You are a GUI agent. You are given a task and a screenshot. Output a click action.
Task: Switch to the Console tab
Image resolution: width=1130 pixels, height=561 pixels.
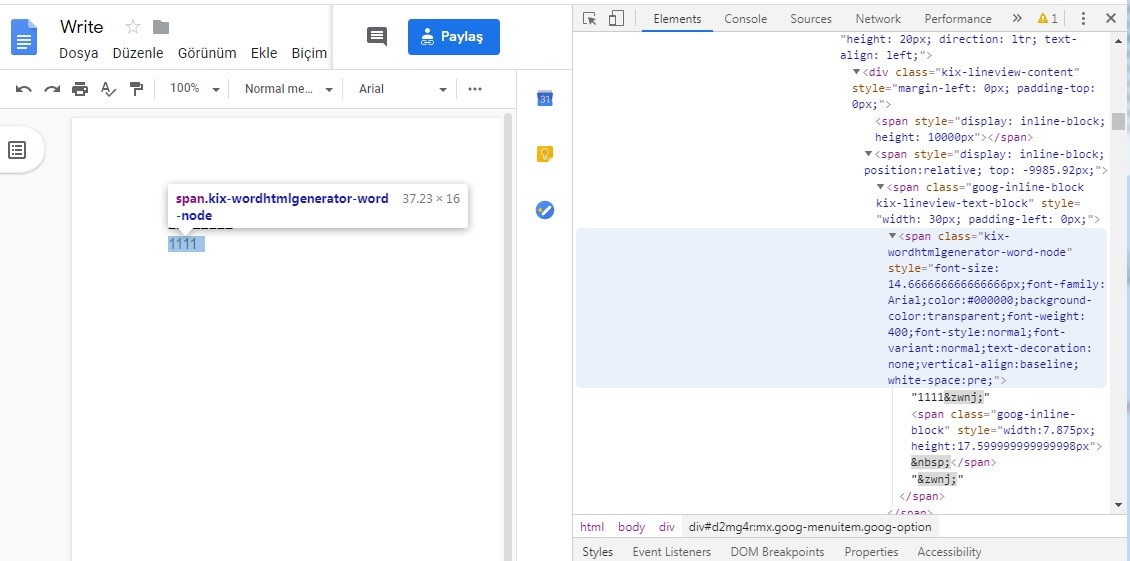[x=746, y=19]
